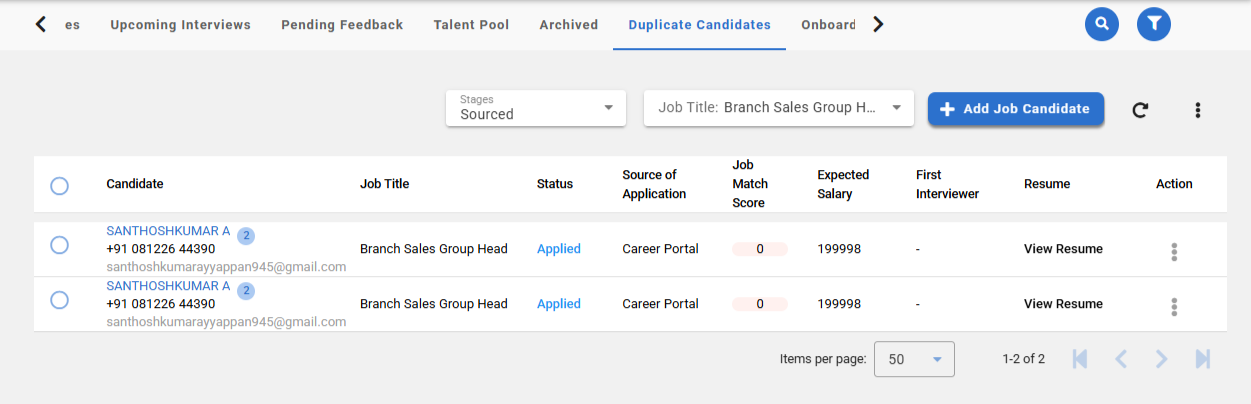Open View Resume for the first candidate

coord(1063,249)
